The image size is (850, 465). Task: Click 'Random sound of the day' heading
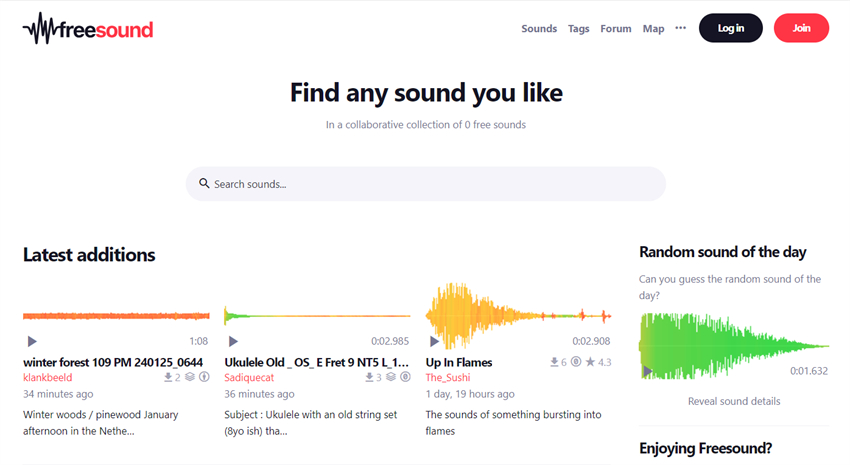[723, 252]
